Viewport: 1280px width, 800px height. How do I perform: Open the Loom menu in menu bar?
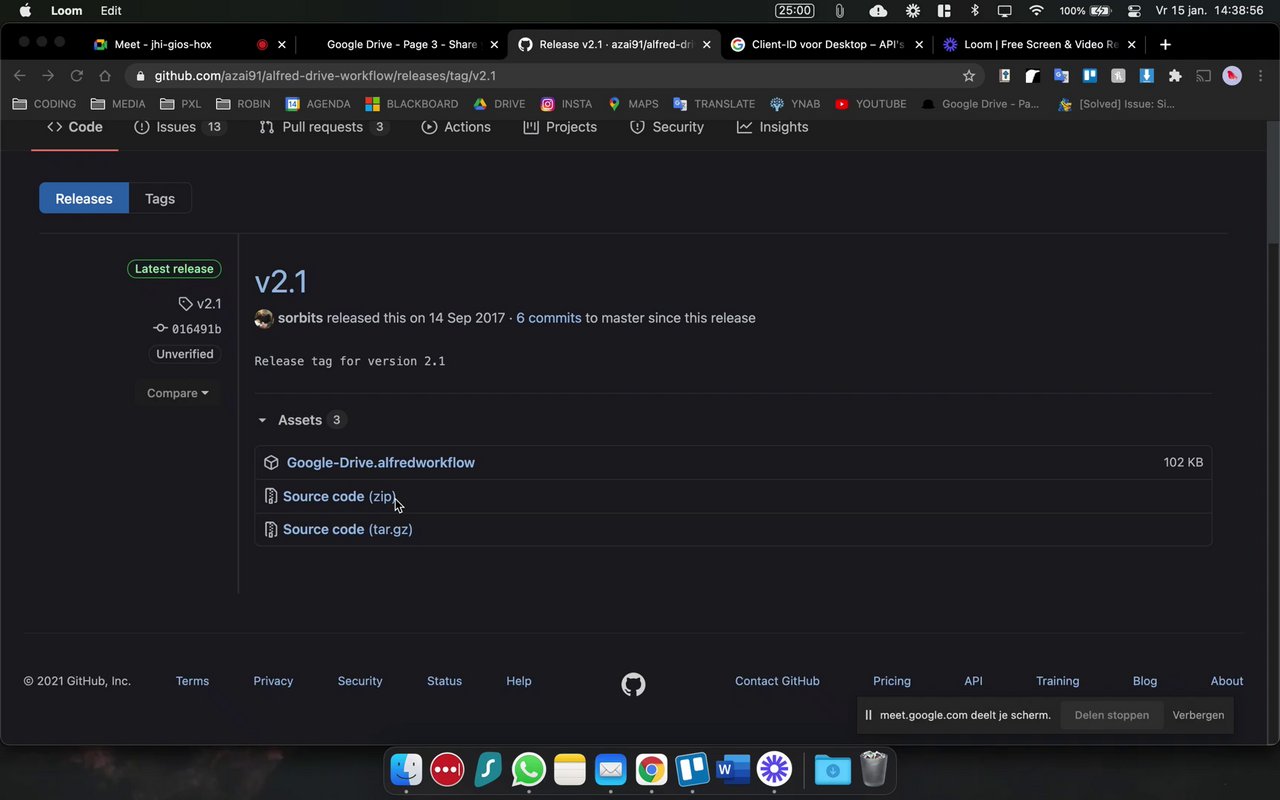coord(67,11)
